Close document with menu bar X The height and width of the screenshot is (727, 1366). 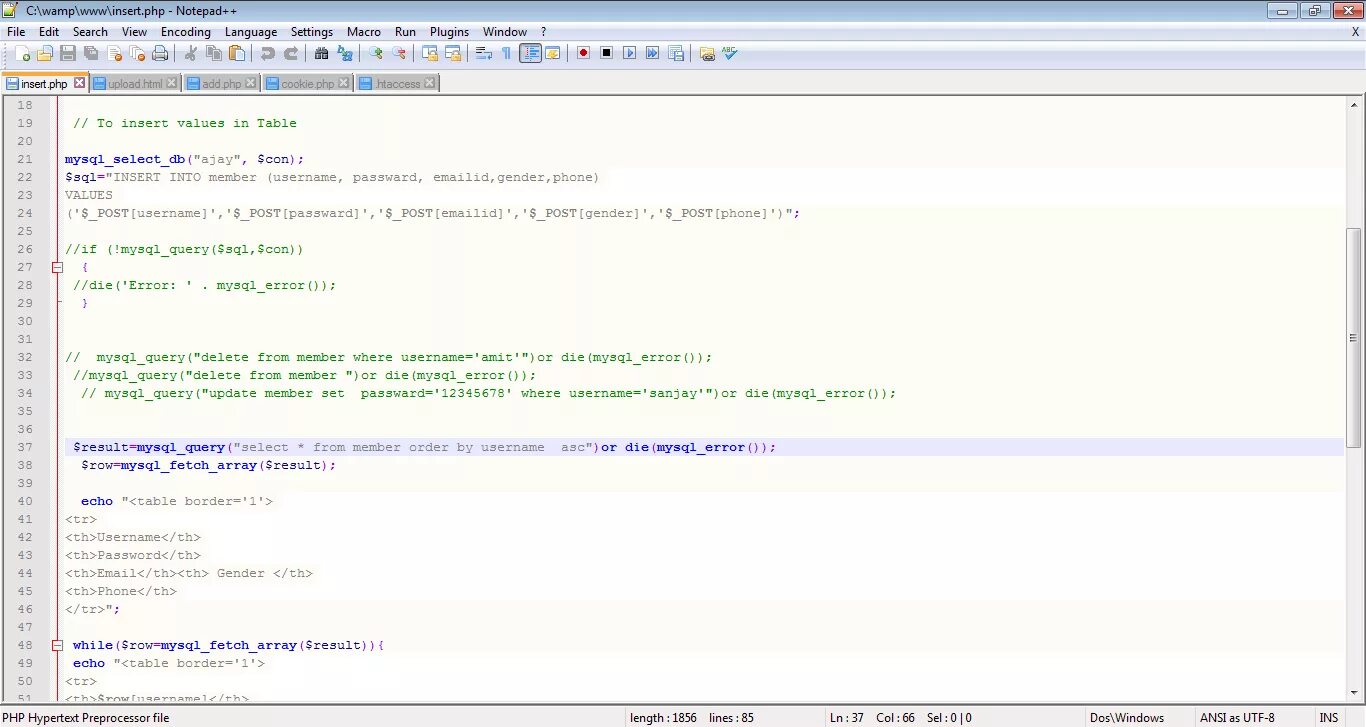pos(1355,32)
